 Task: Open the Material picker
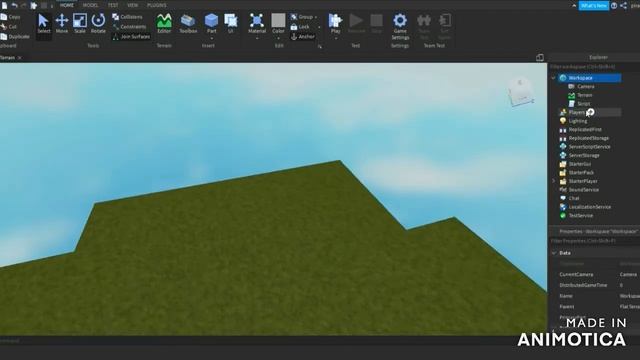tap(257, 23)
